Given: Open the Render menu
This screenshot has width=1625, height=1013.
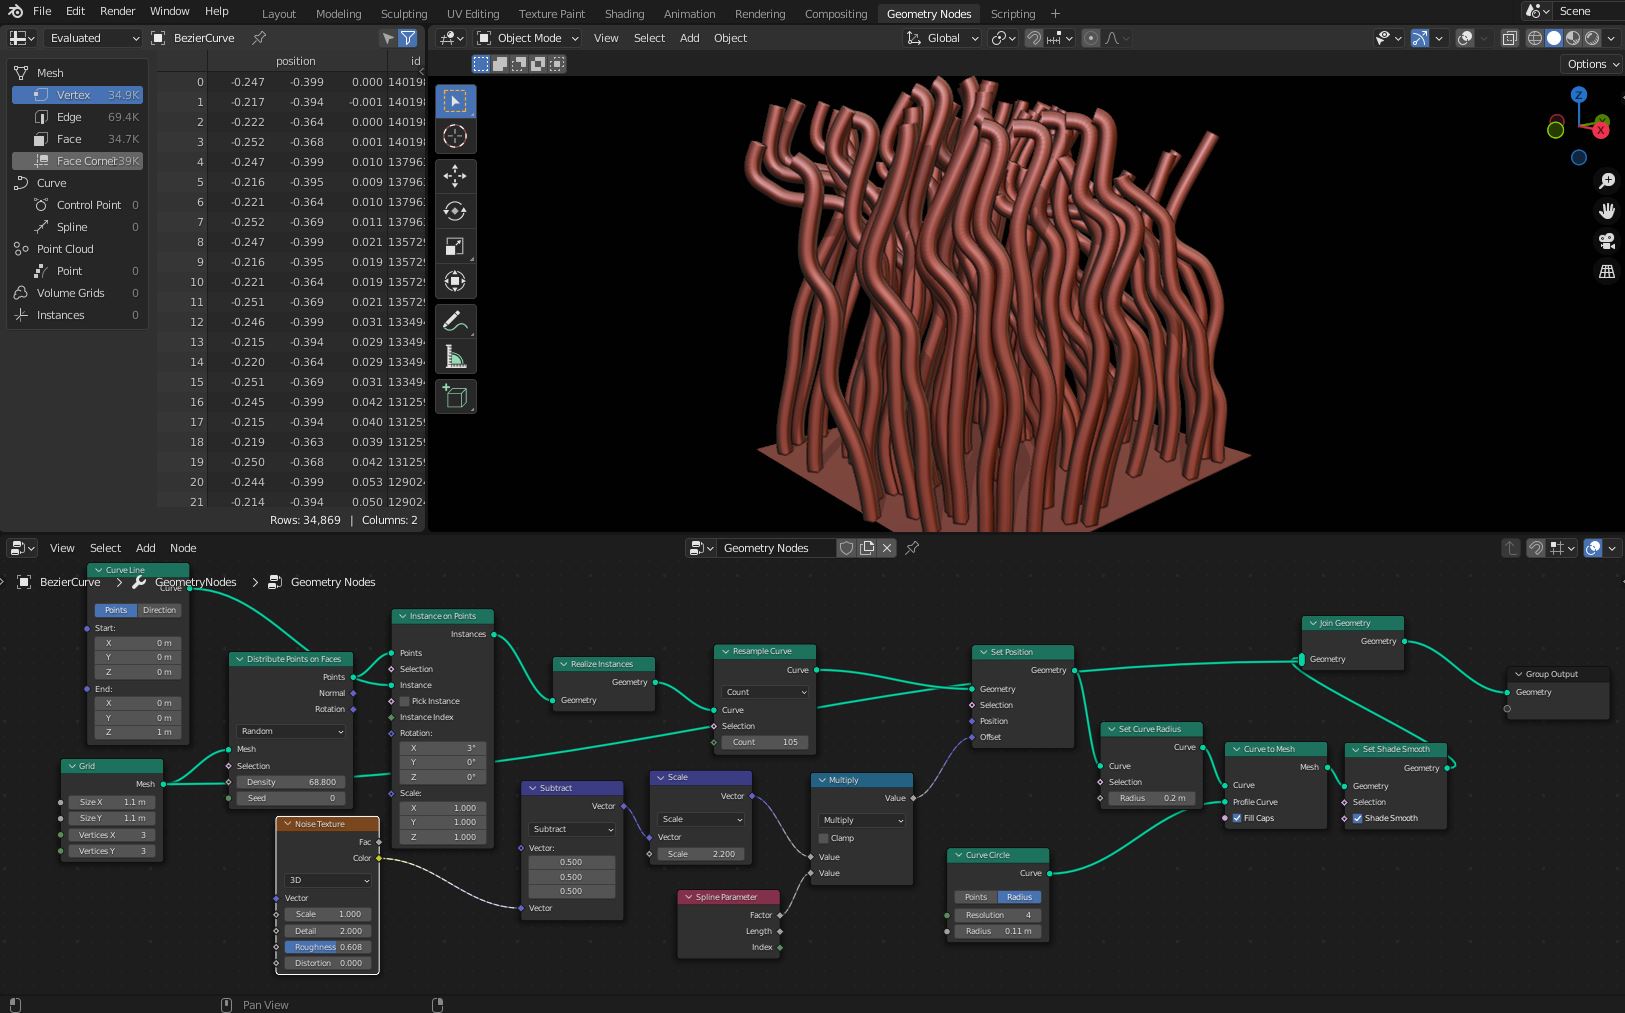Looking at the screenshot, I should coord(117,11).
